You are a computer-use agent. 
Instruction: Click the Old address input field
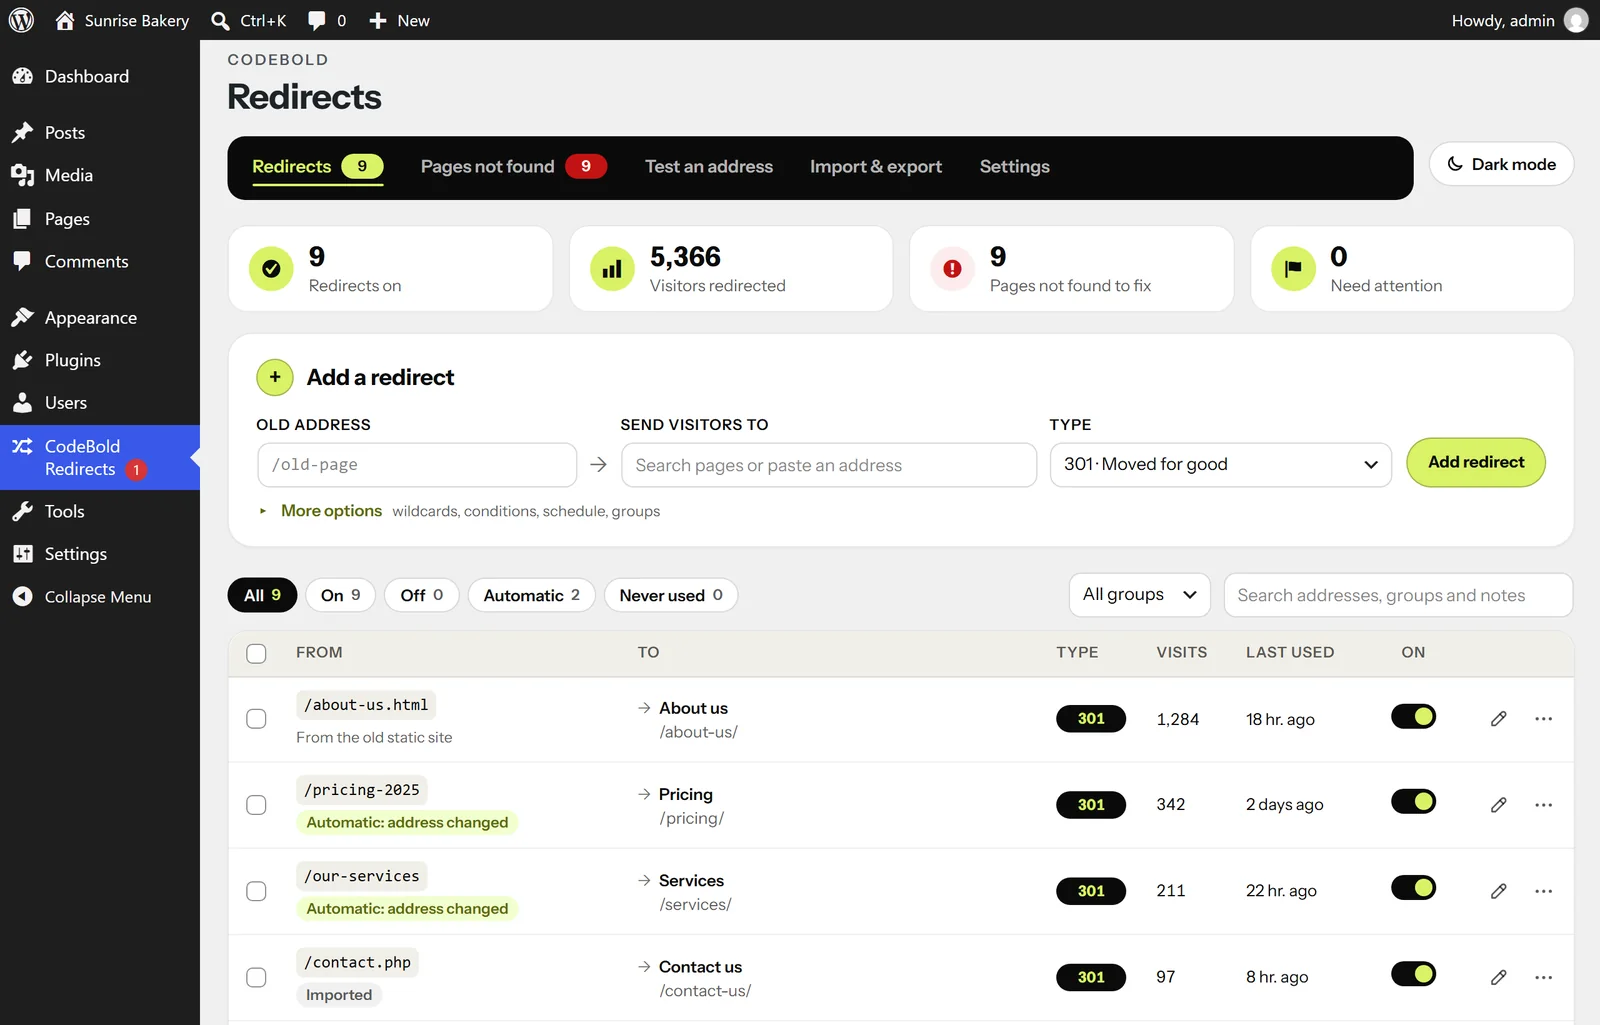[x=417, y=465]
